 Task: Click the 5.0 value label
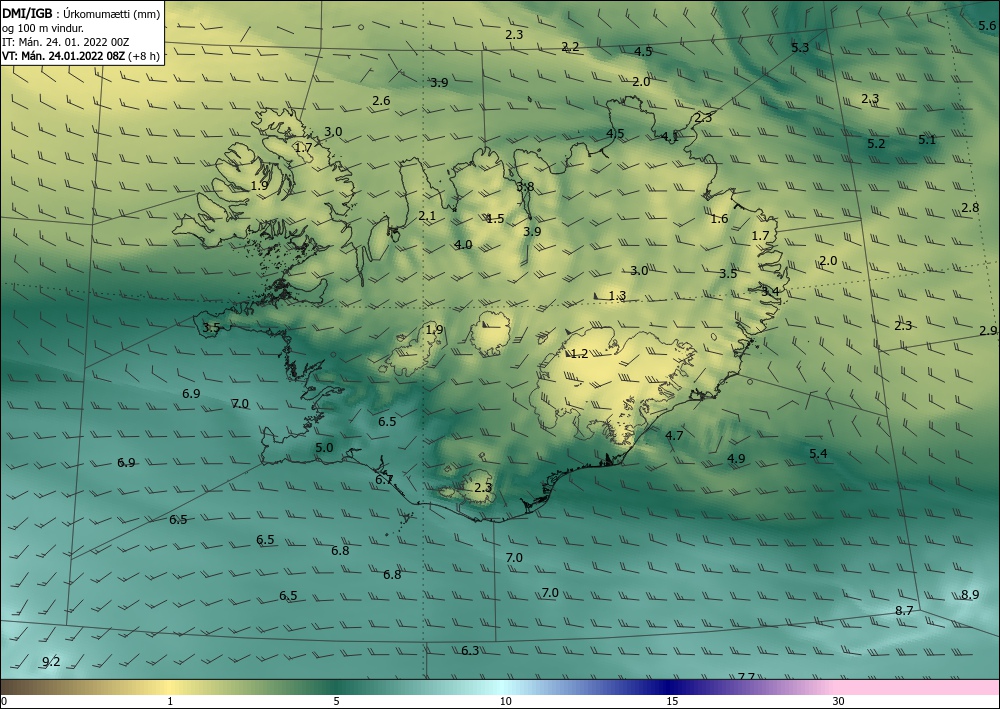point(324,448)
